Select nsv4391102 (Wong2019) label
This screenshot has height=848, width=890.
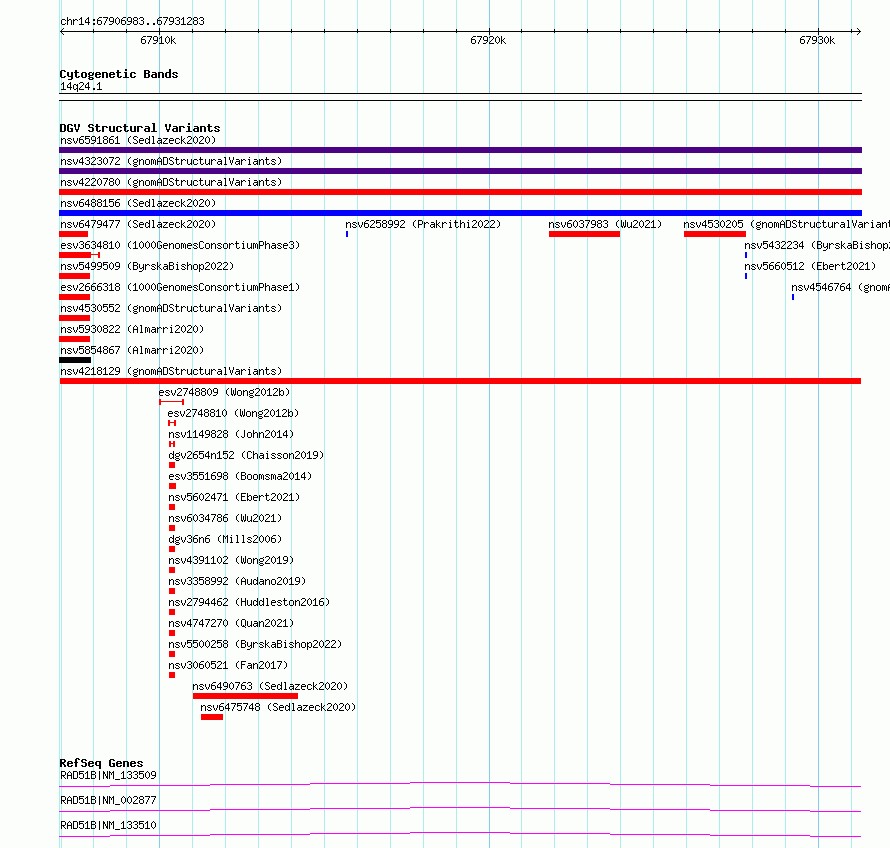[231, 560]
